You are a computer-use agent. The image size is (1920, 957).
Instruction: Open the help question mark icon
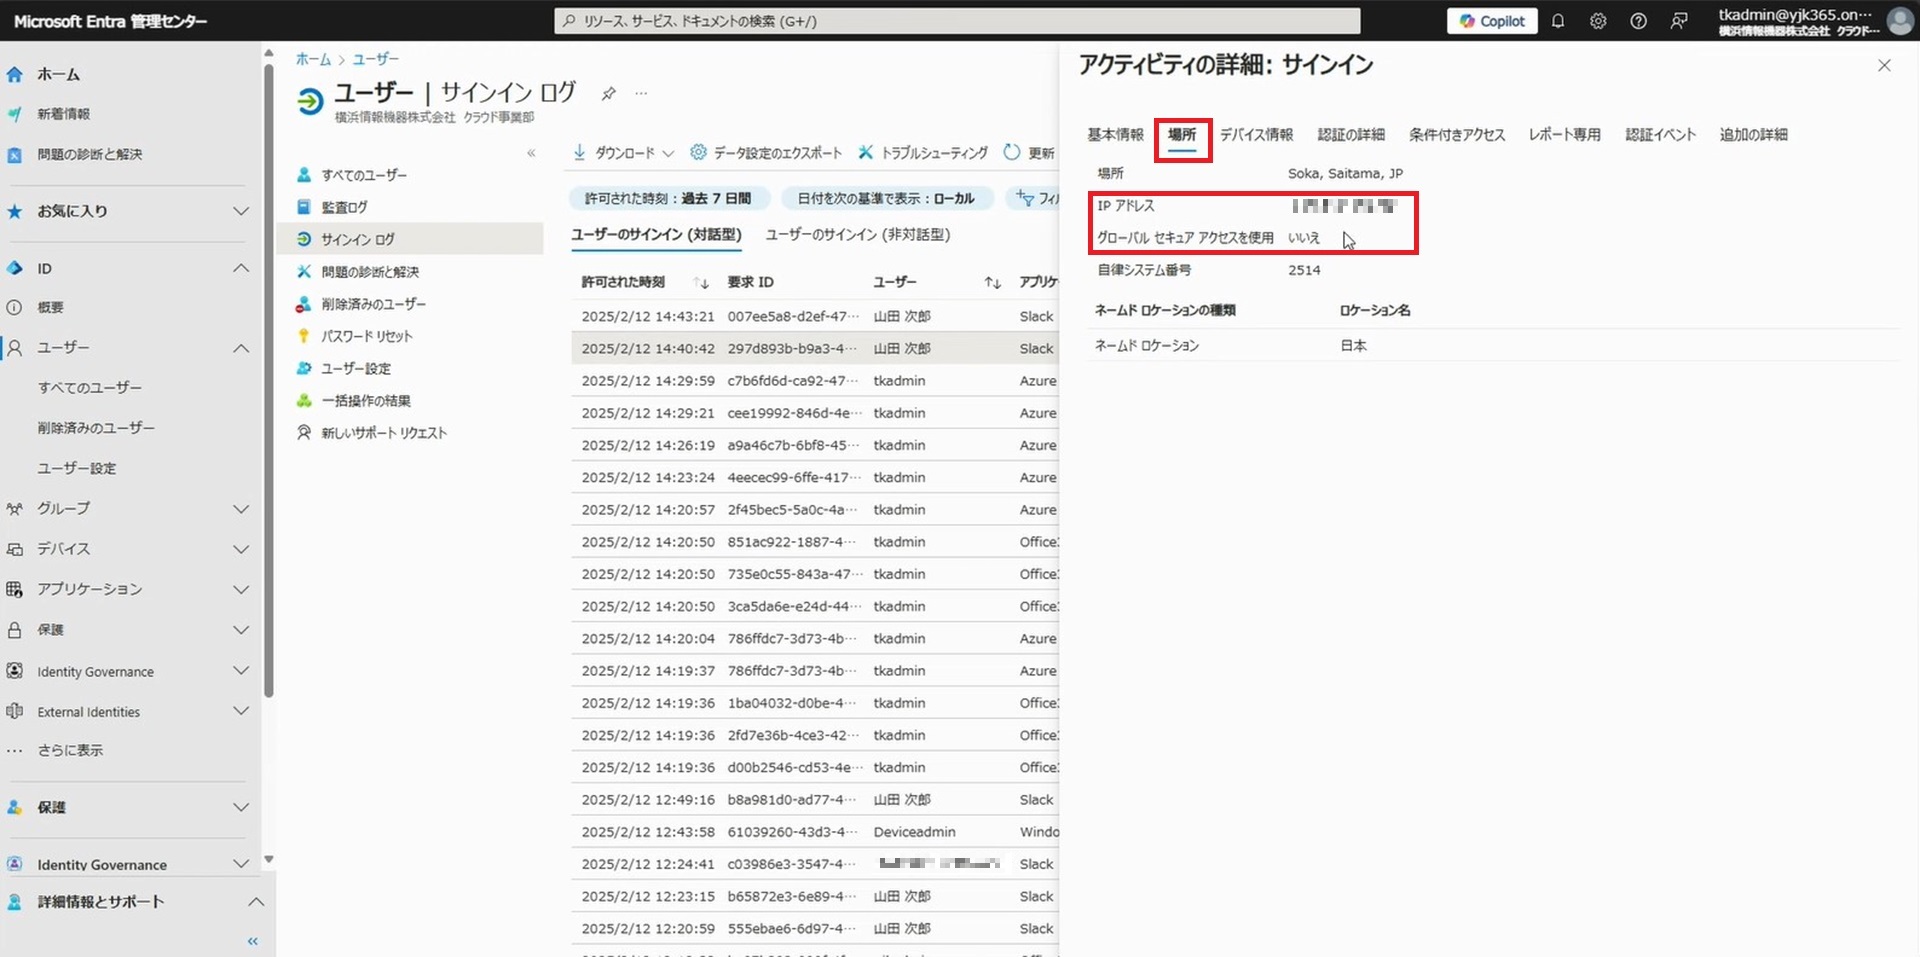[1638, 21]
